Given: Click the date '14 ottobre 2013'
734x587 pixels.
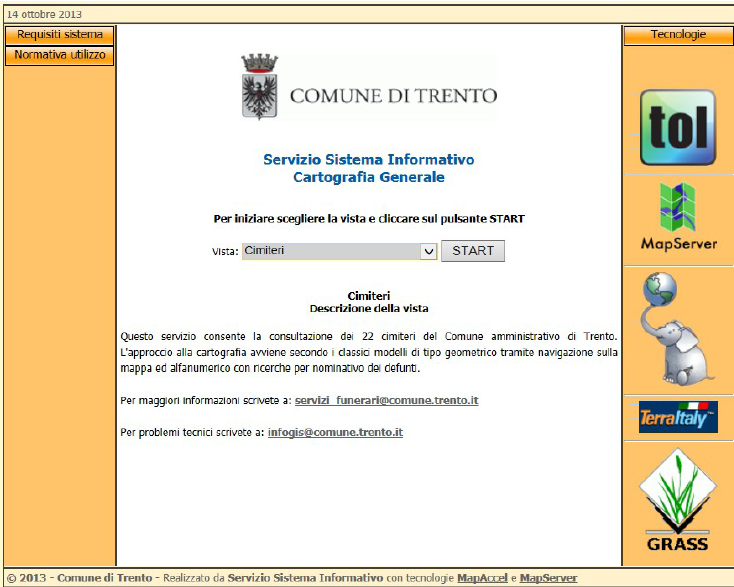Looking at the screenshot, I should [x=44, y=15].
